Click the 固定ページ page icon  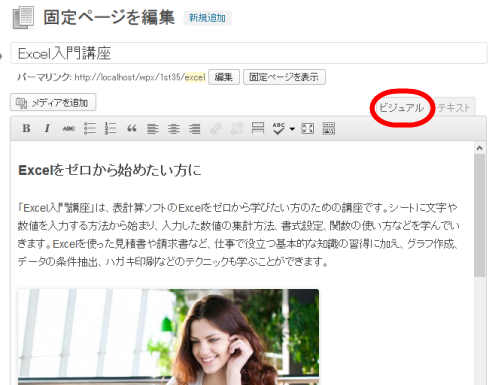23,17
